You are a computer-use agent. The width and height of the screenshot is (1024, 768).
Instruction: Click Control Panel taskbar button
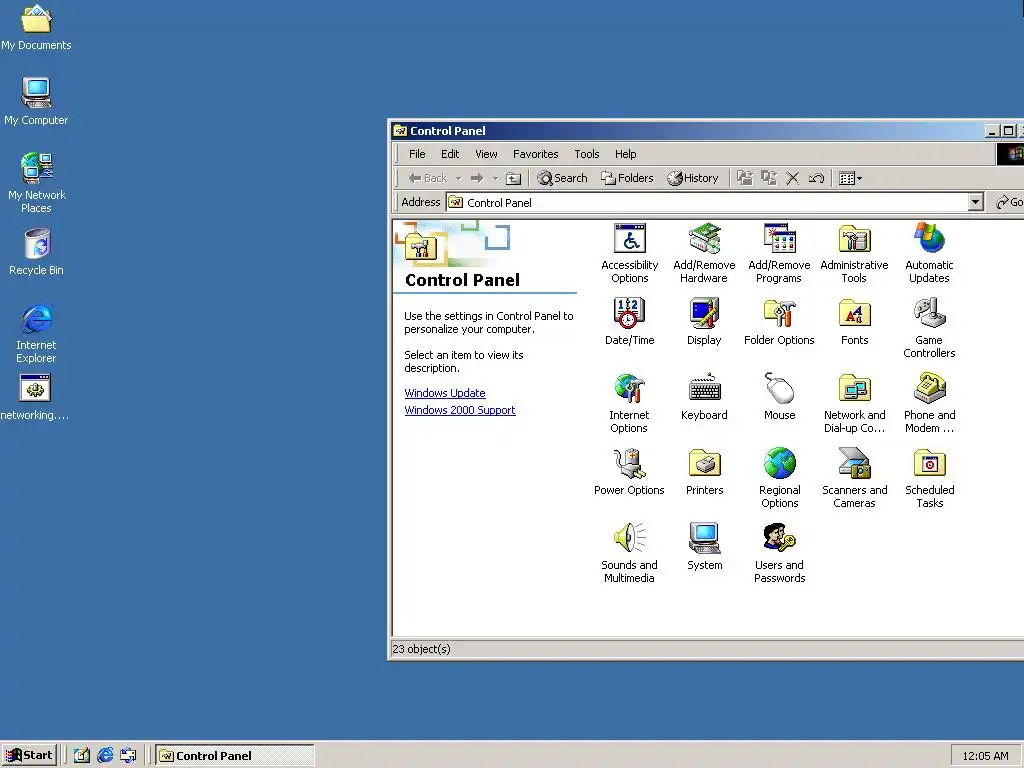pos(235,756)
